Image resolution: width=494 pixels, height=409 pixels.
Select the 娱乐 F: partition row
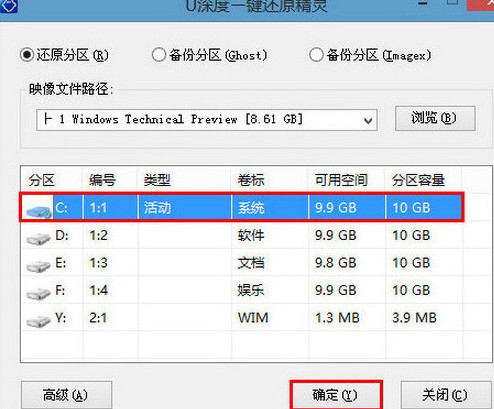(x=242, y=290)
